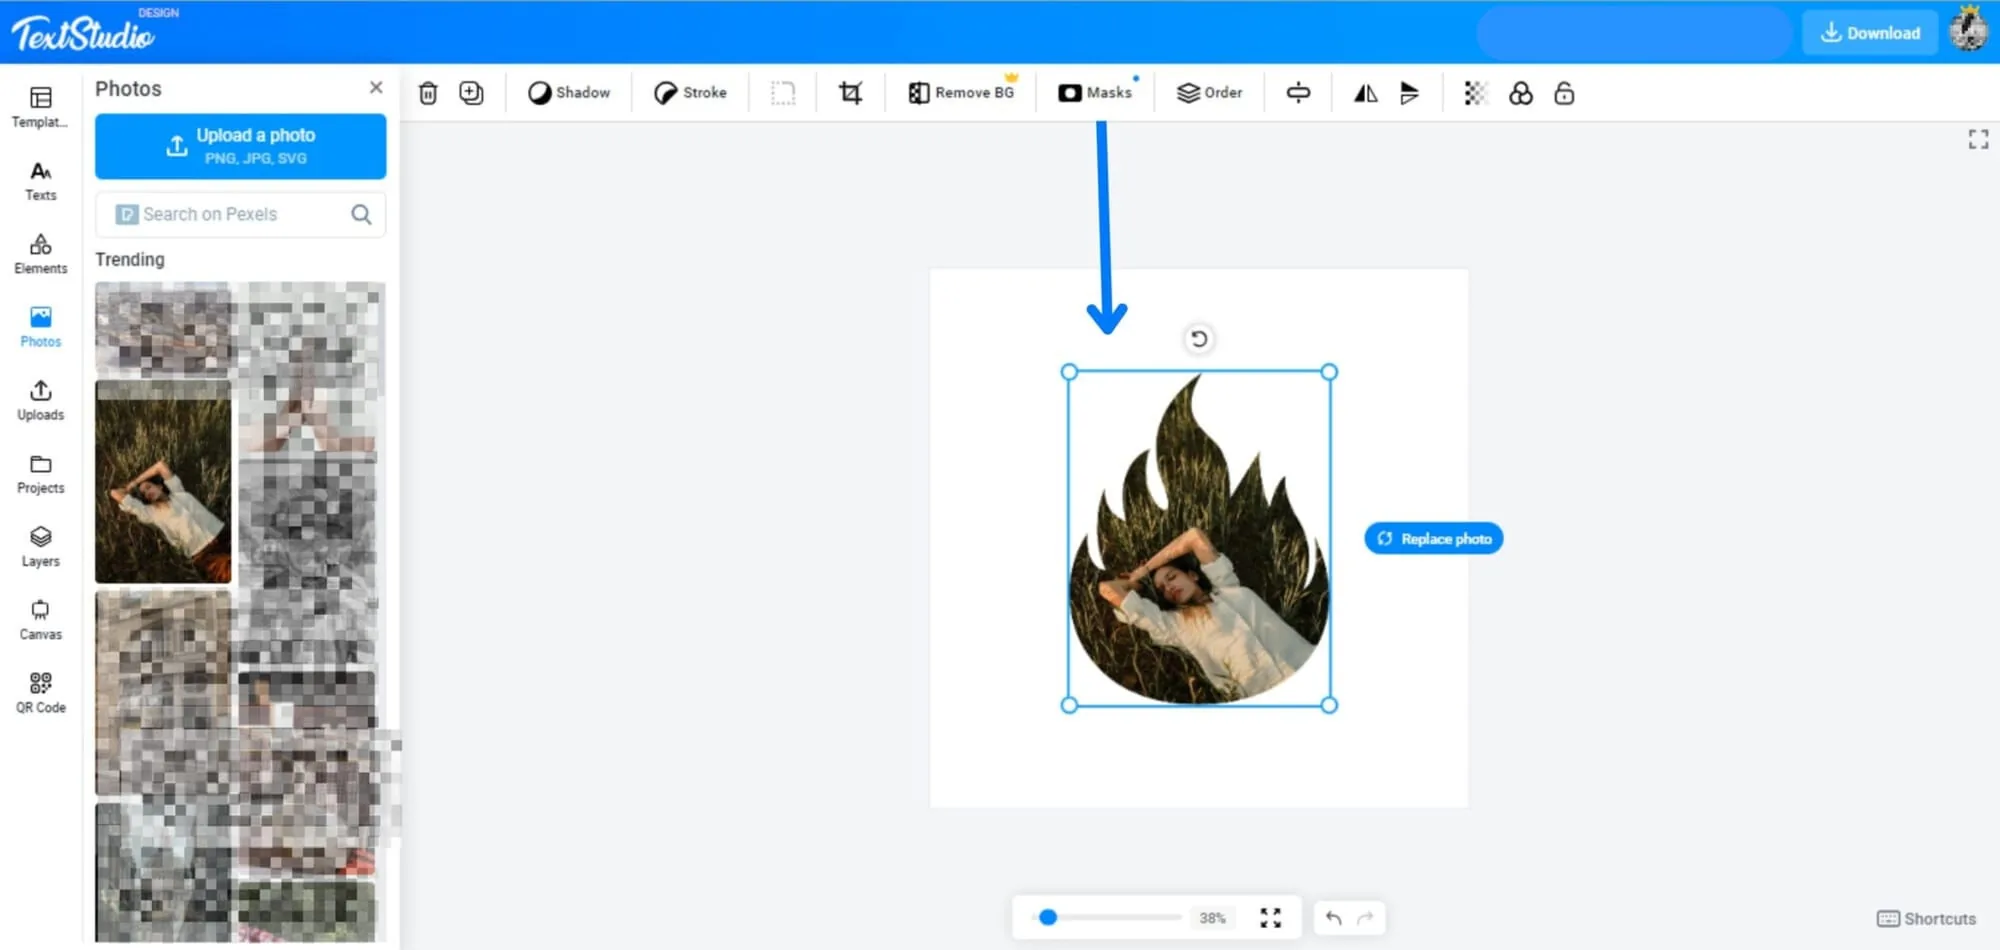Flip the image vertically

(1409, 93)
